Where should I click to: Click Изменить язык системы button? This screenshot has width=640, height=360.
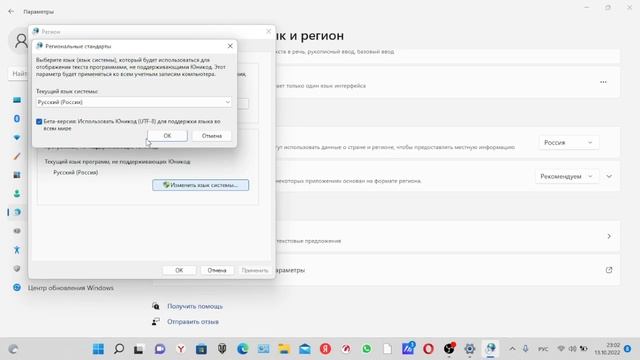[200, 185]
